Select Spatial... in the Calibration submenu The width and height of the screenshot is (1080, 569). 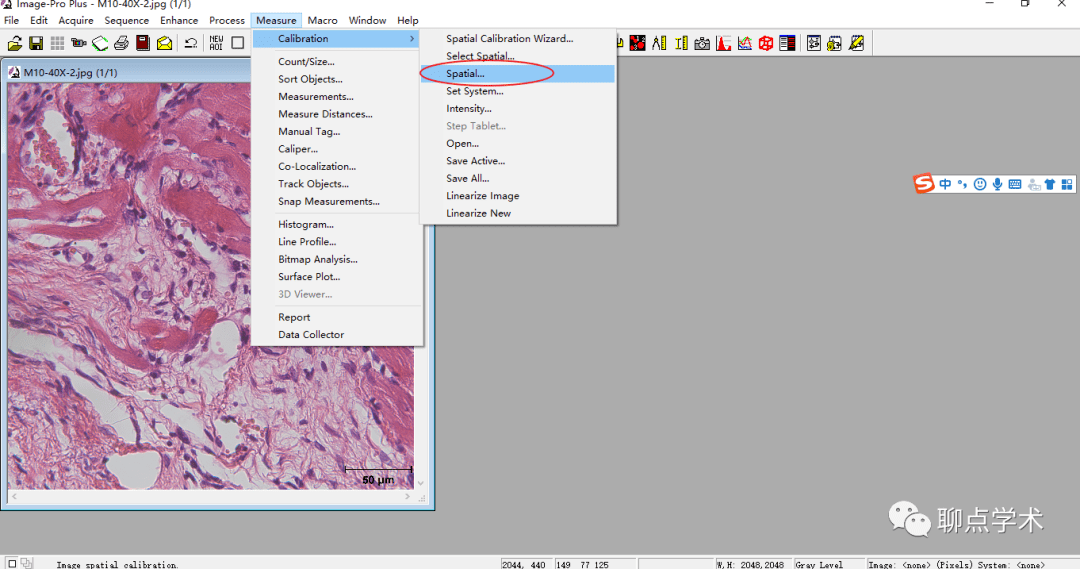coord(465,74)
